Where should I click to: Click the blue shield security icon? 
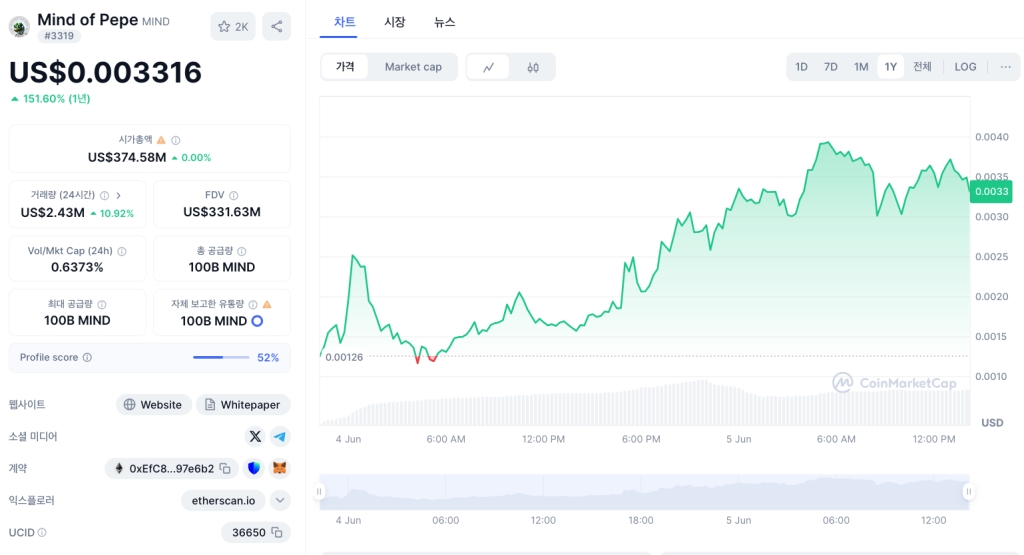point(254,468)
